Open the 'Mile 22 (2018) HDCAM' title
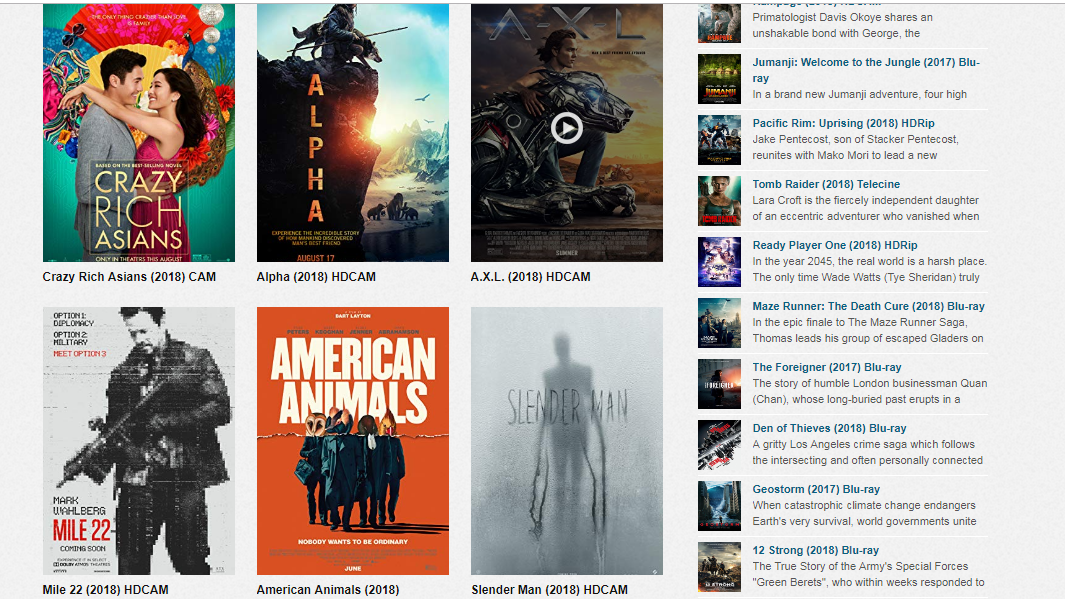Image resolution: width=1065 pixels, height=599 pixels. (105, 589)
